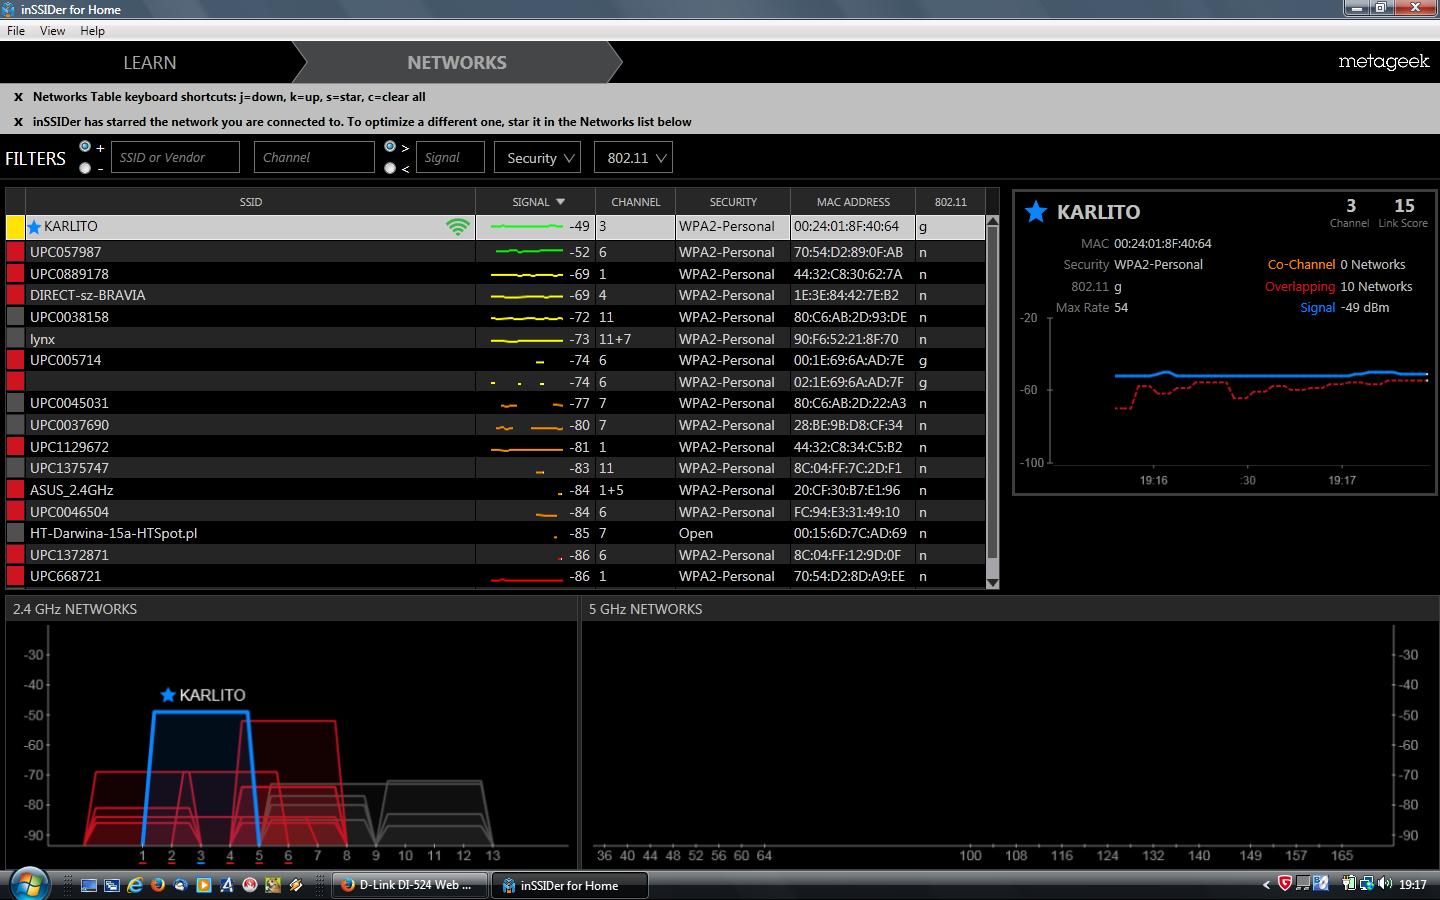Image resolution: width=1440 pixels, height=900 pixels.
Task: Switch to the LEARN tab
Action: [x=150, y=62]
